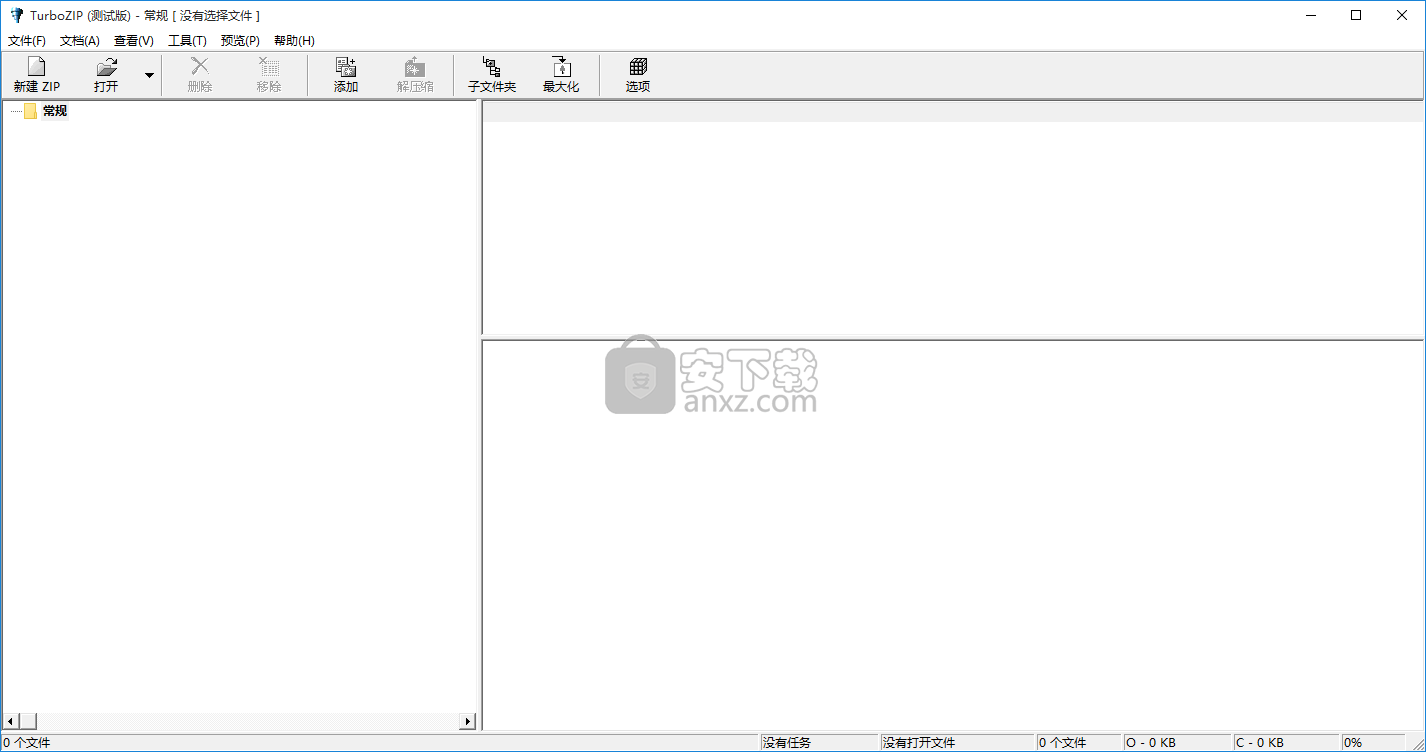Expand the dropdown arrow beside 打开
The height and width of the screenshot is (752, 1426).
click(149, 75)
